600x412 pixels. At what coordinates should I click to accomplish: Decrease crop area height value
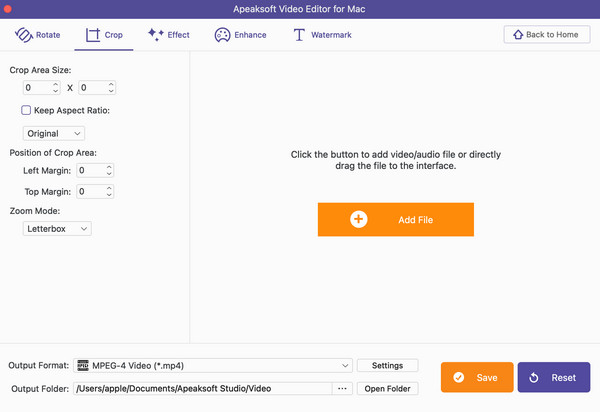coord(111,91)
